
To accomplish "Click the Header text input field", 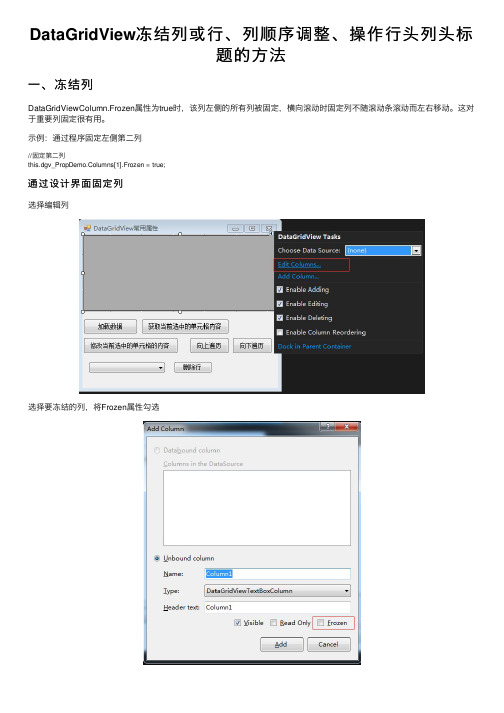I will click(277, 607).
